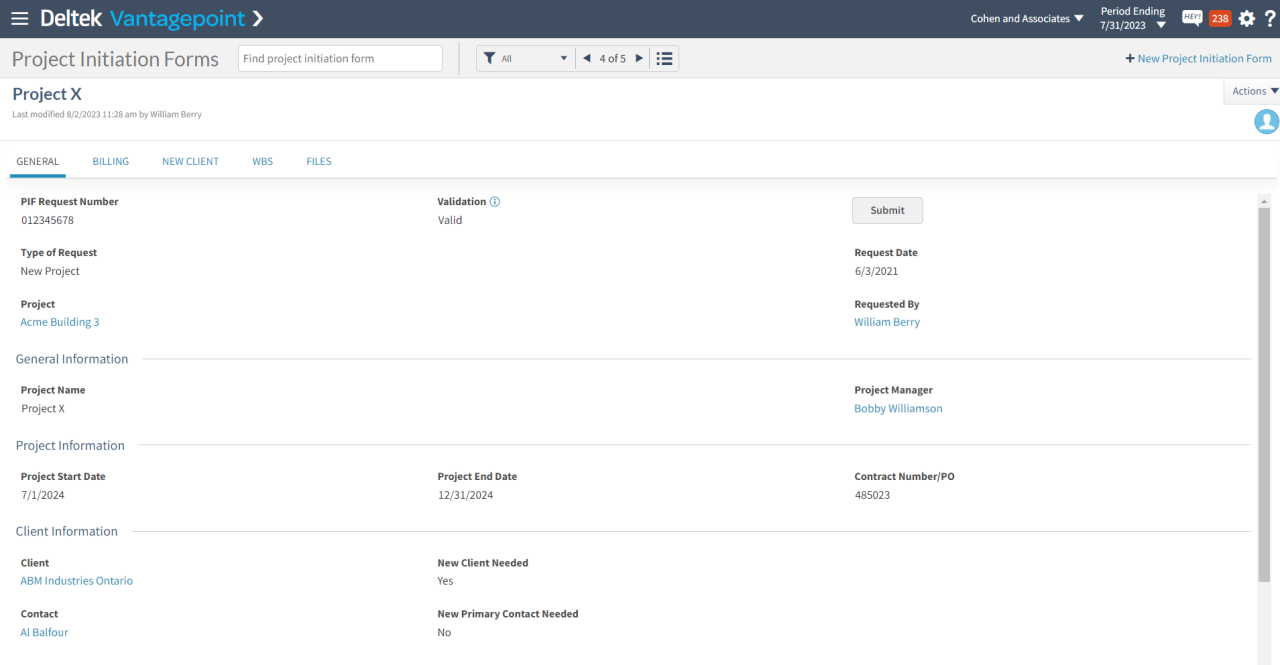Viewport: 1280px width, 665px height.
Task: Expand the All filter dropdown
Action: coord(526,59)
